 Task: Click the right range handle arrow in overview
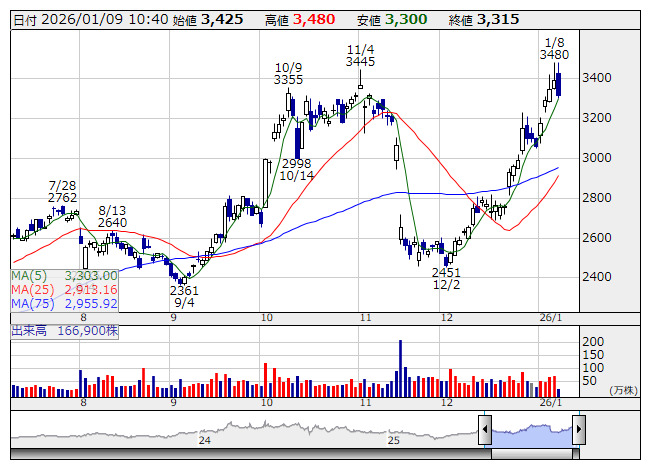point(578,431)
